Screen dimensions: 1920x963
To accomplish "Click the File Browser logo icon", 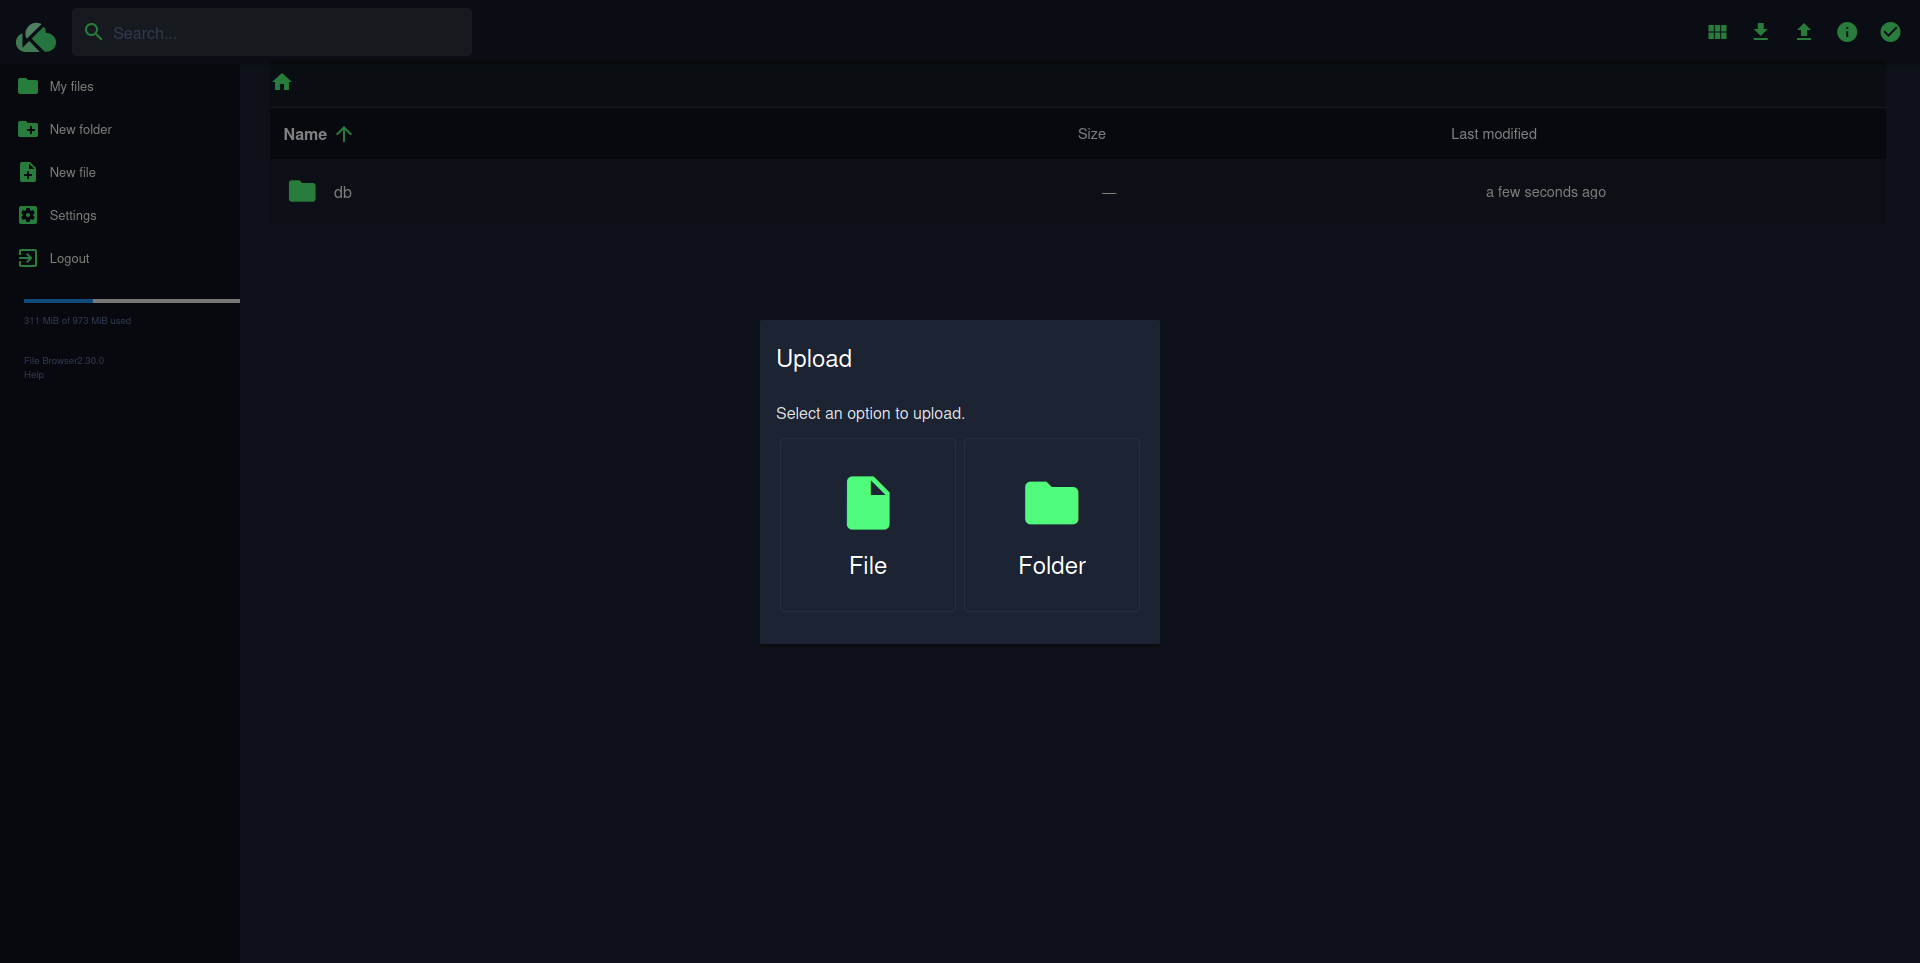I will (36, 37).
